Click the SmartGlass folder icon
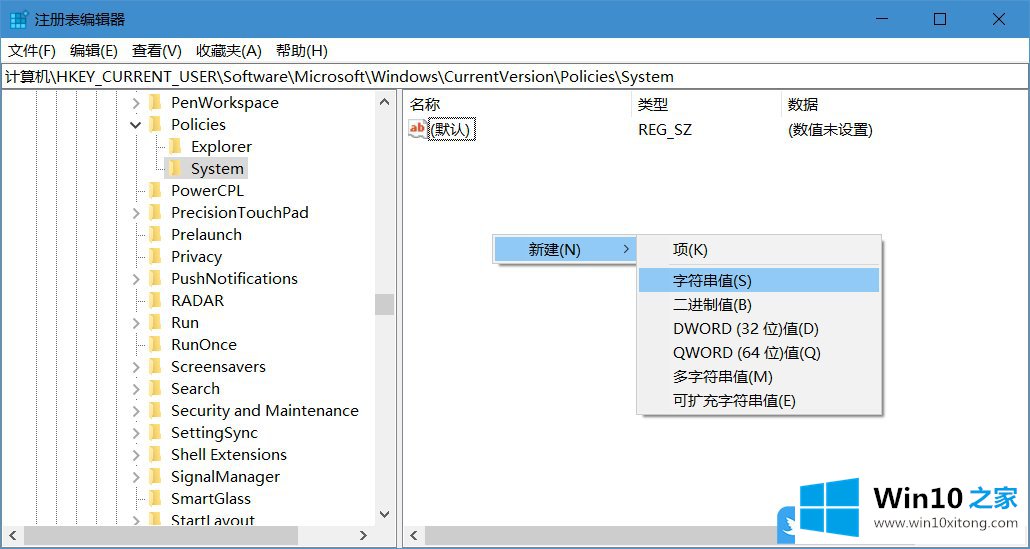This screenshot has width=1030, height=549. coord(155,498)
